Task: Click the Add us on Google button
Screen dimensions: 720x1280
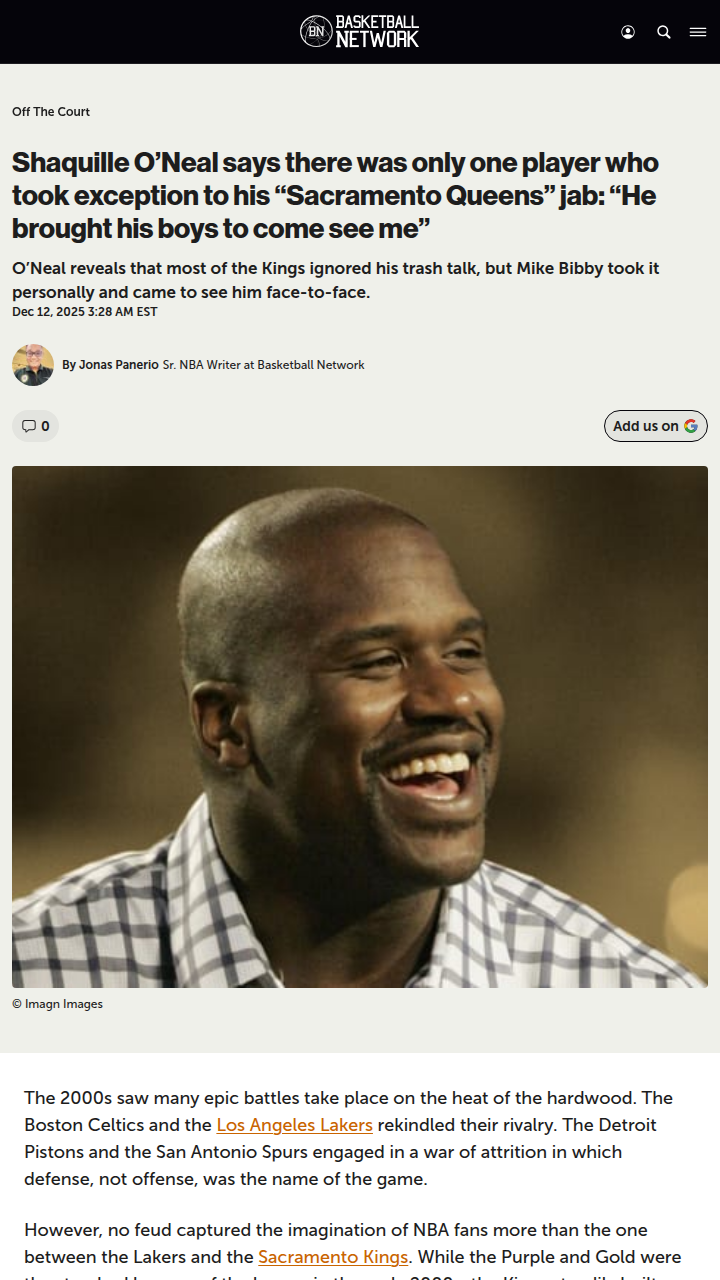Action: [656, 426]
